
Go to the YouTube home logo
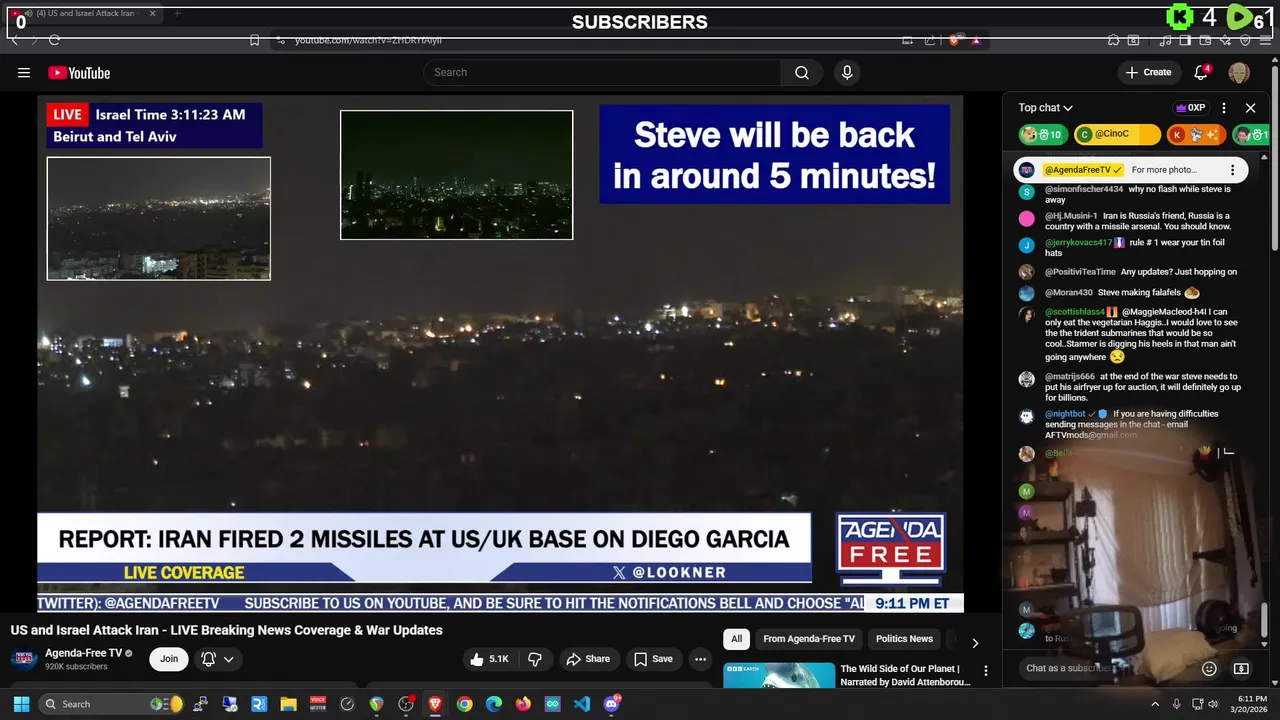(79, 72)
